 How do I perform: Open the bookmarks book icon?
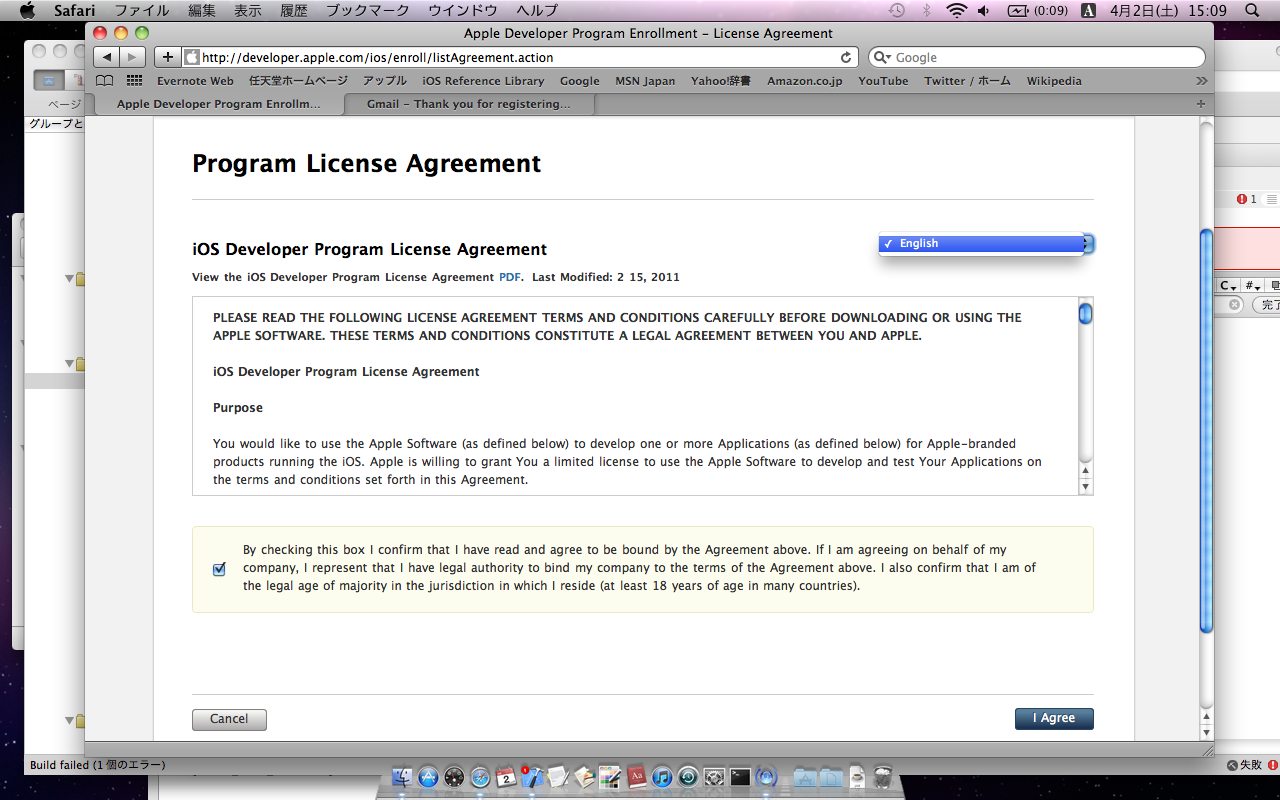click(x=105, y=81)
